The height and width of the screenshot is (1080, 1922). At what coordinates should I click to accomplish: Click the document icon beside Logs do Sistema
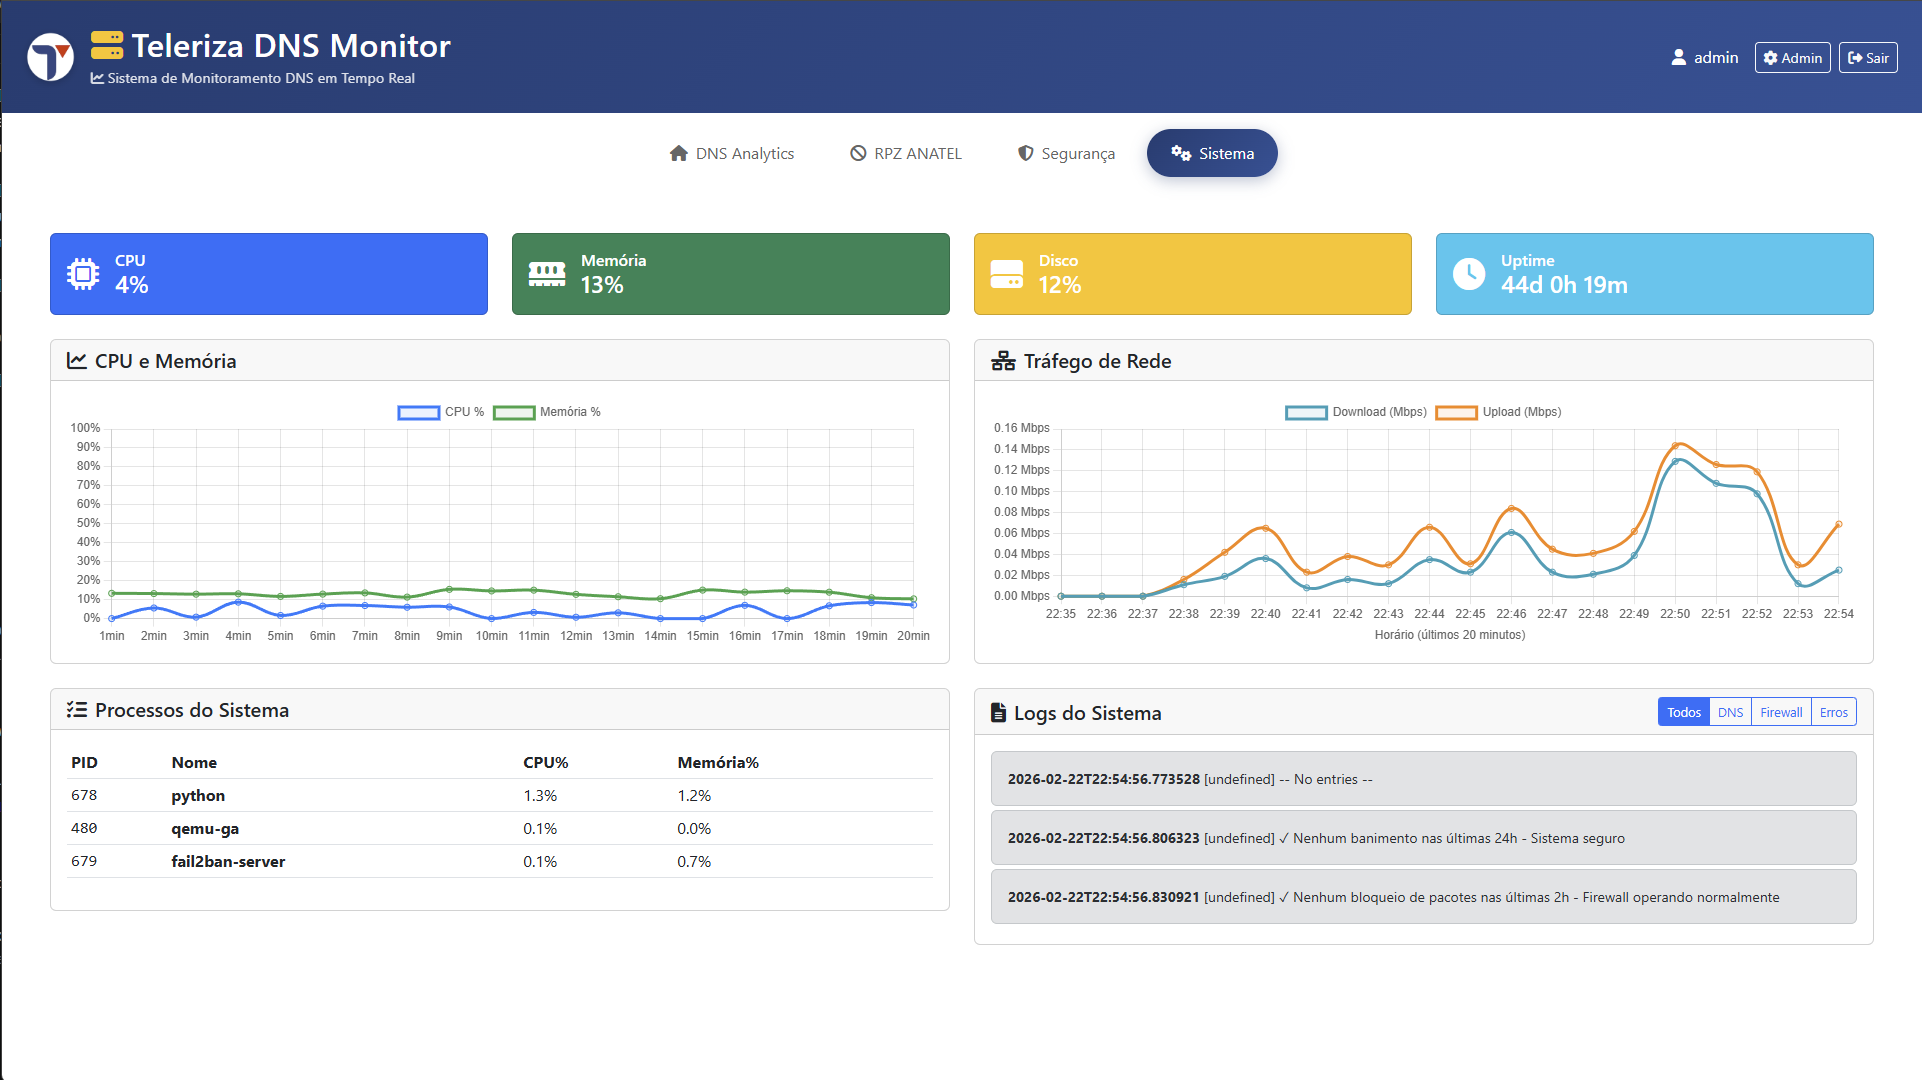pos(997,712)
